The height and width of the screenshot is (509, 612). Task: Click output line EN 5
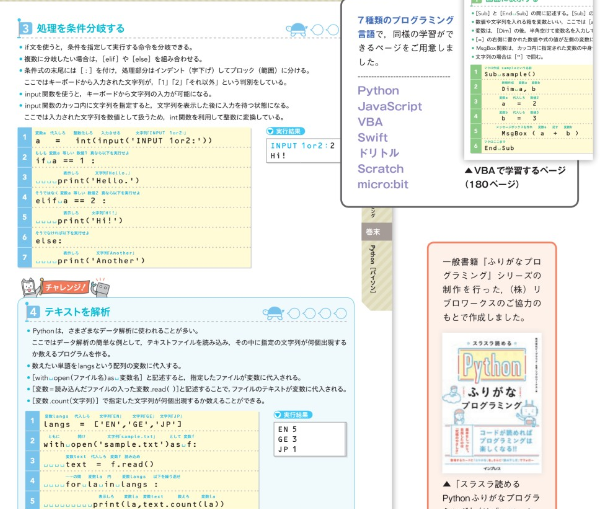[x=287, y=429]
